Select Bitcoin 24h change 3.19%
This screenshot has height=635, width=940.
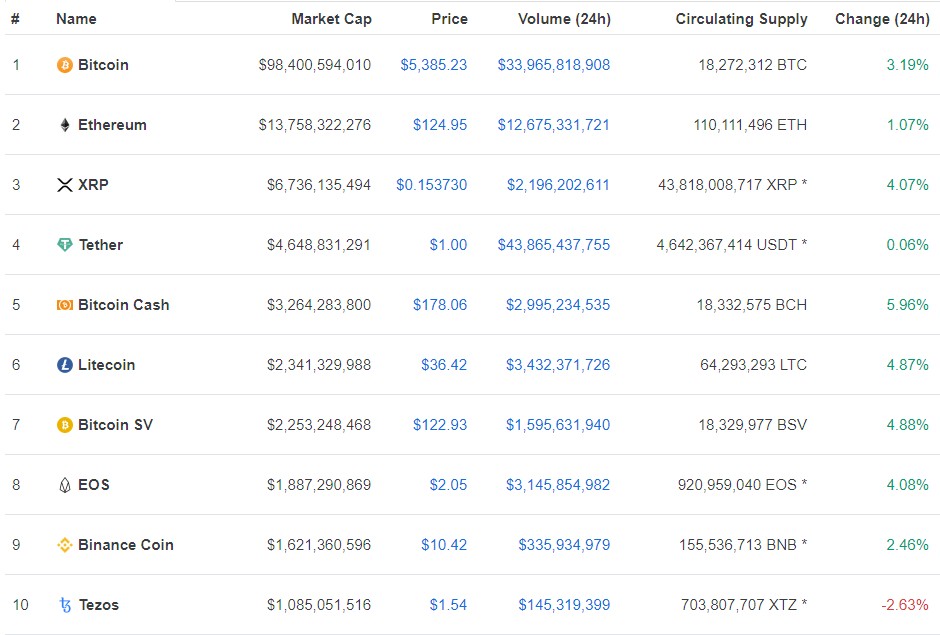point(908,65)
